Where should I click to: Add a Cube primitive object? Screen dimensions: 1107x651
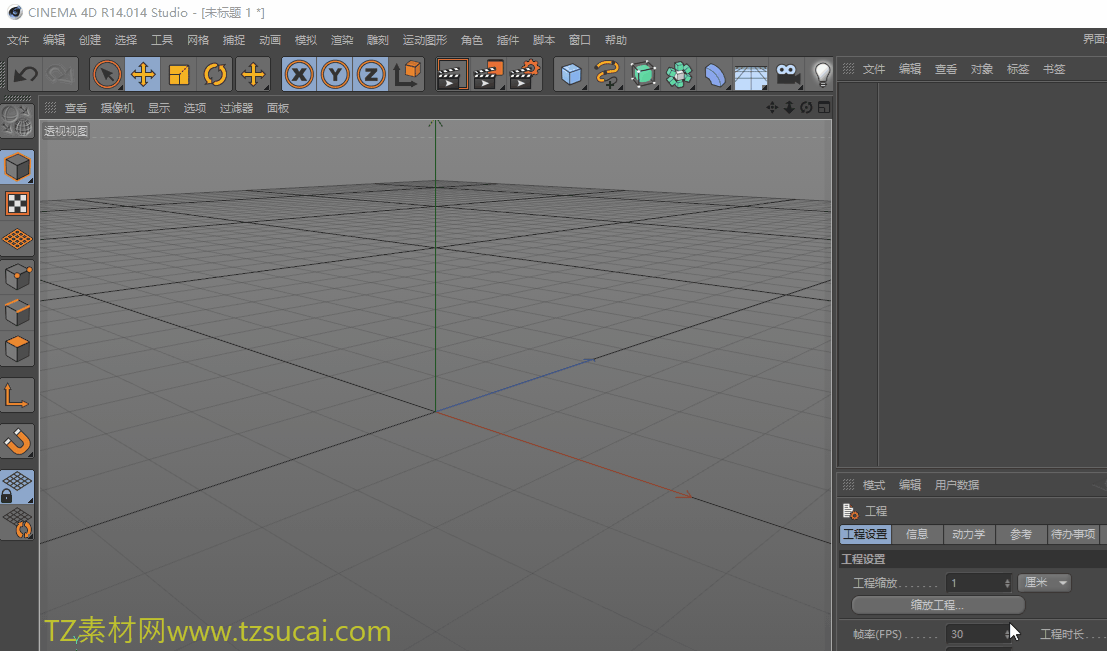click(x=571, y=74)
